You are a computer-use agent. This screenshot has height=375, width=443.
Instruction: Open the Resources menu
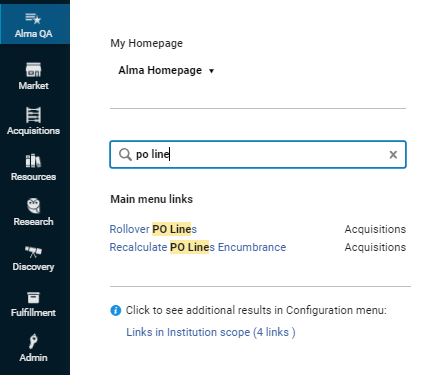tap(33, 167)
